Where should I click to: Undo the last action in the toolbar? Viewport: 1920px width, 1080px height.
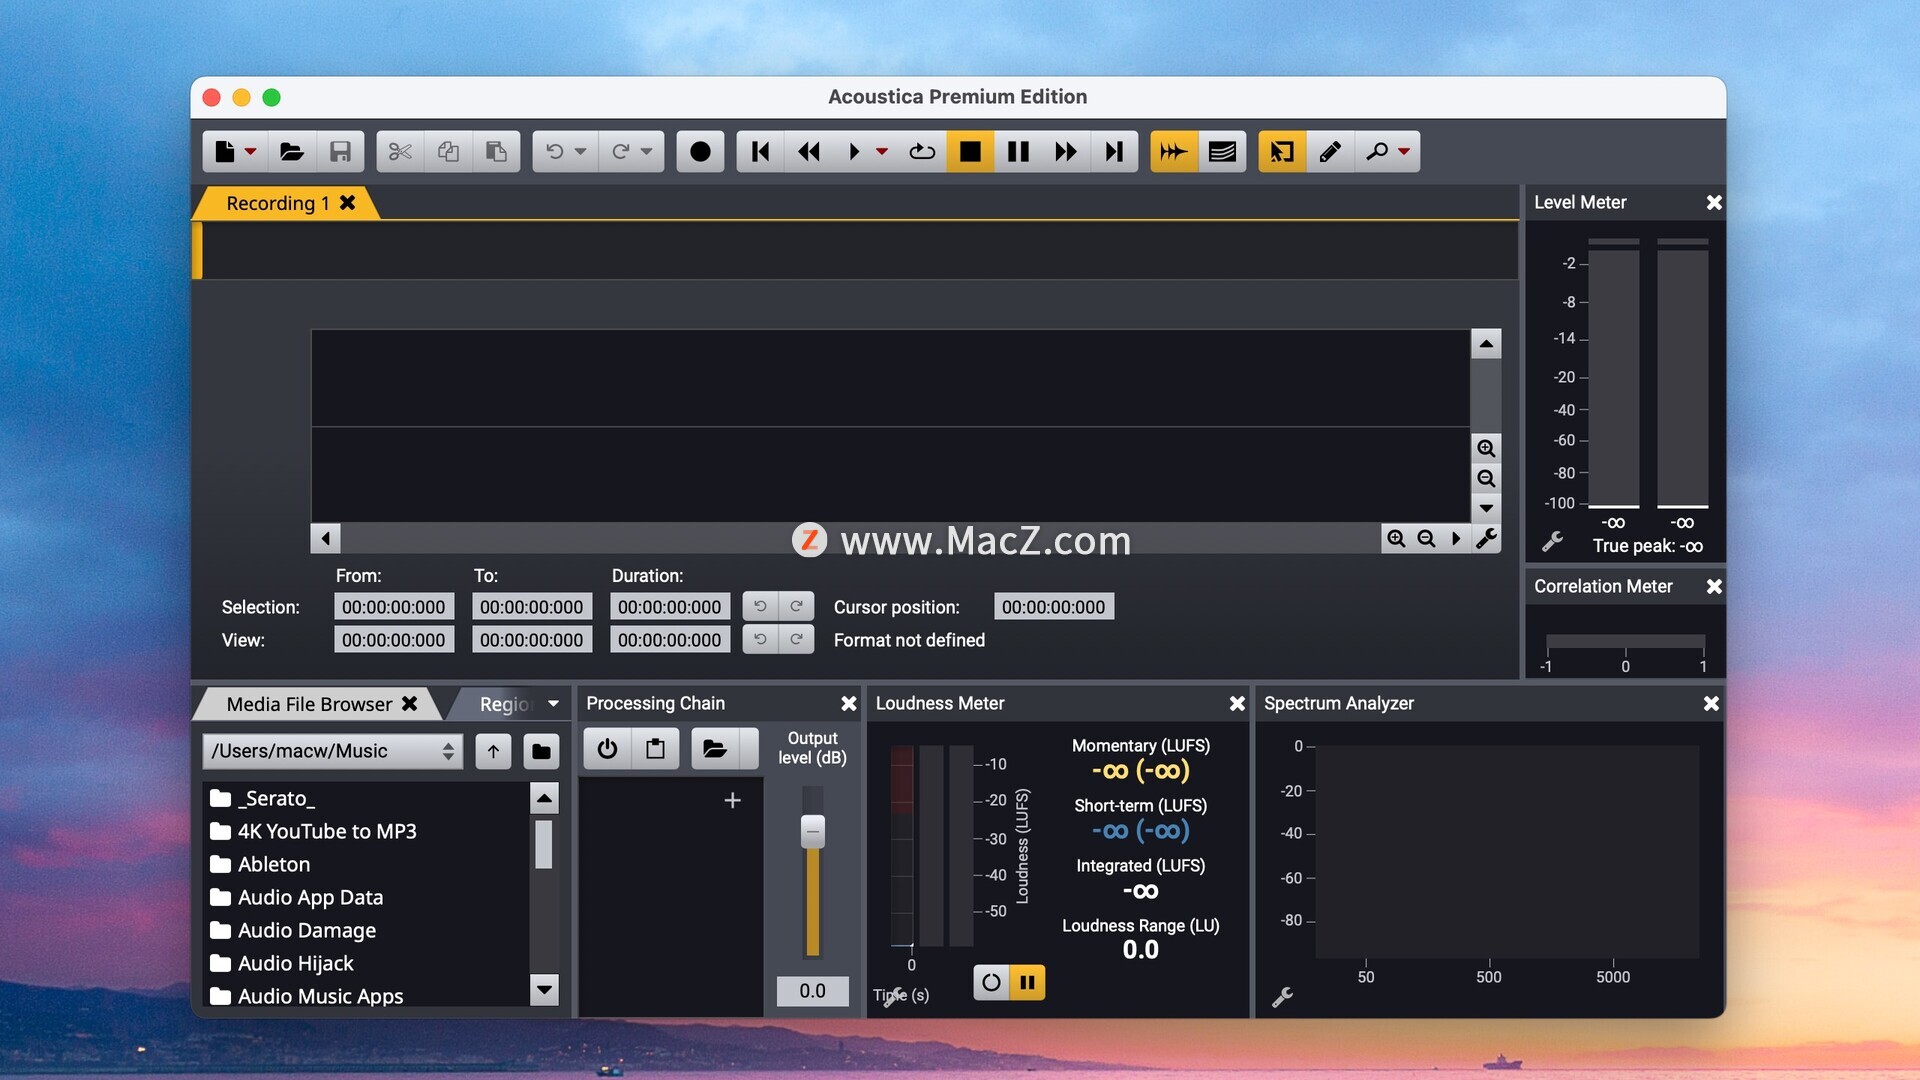click(554, 152)
